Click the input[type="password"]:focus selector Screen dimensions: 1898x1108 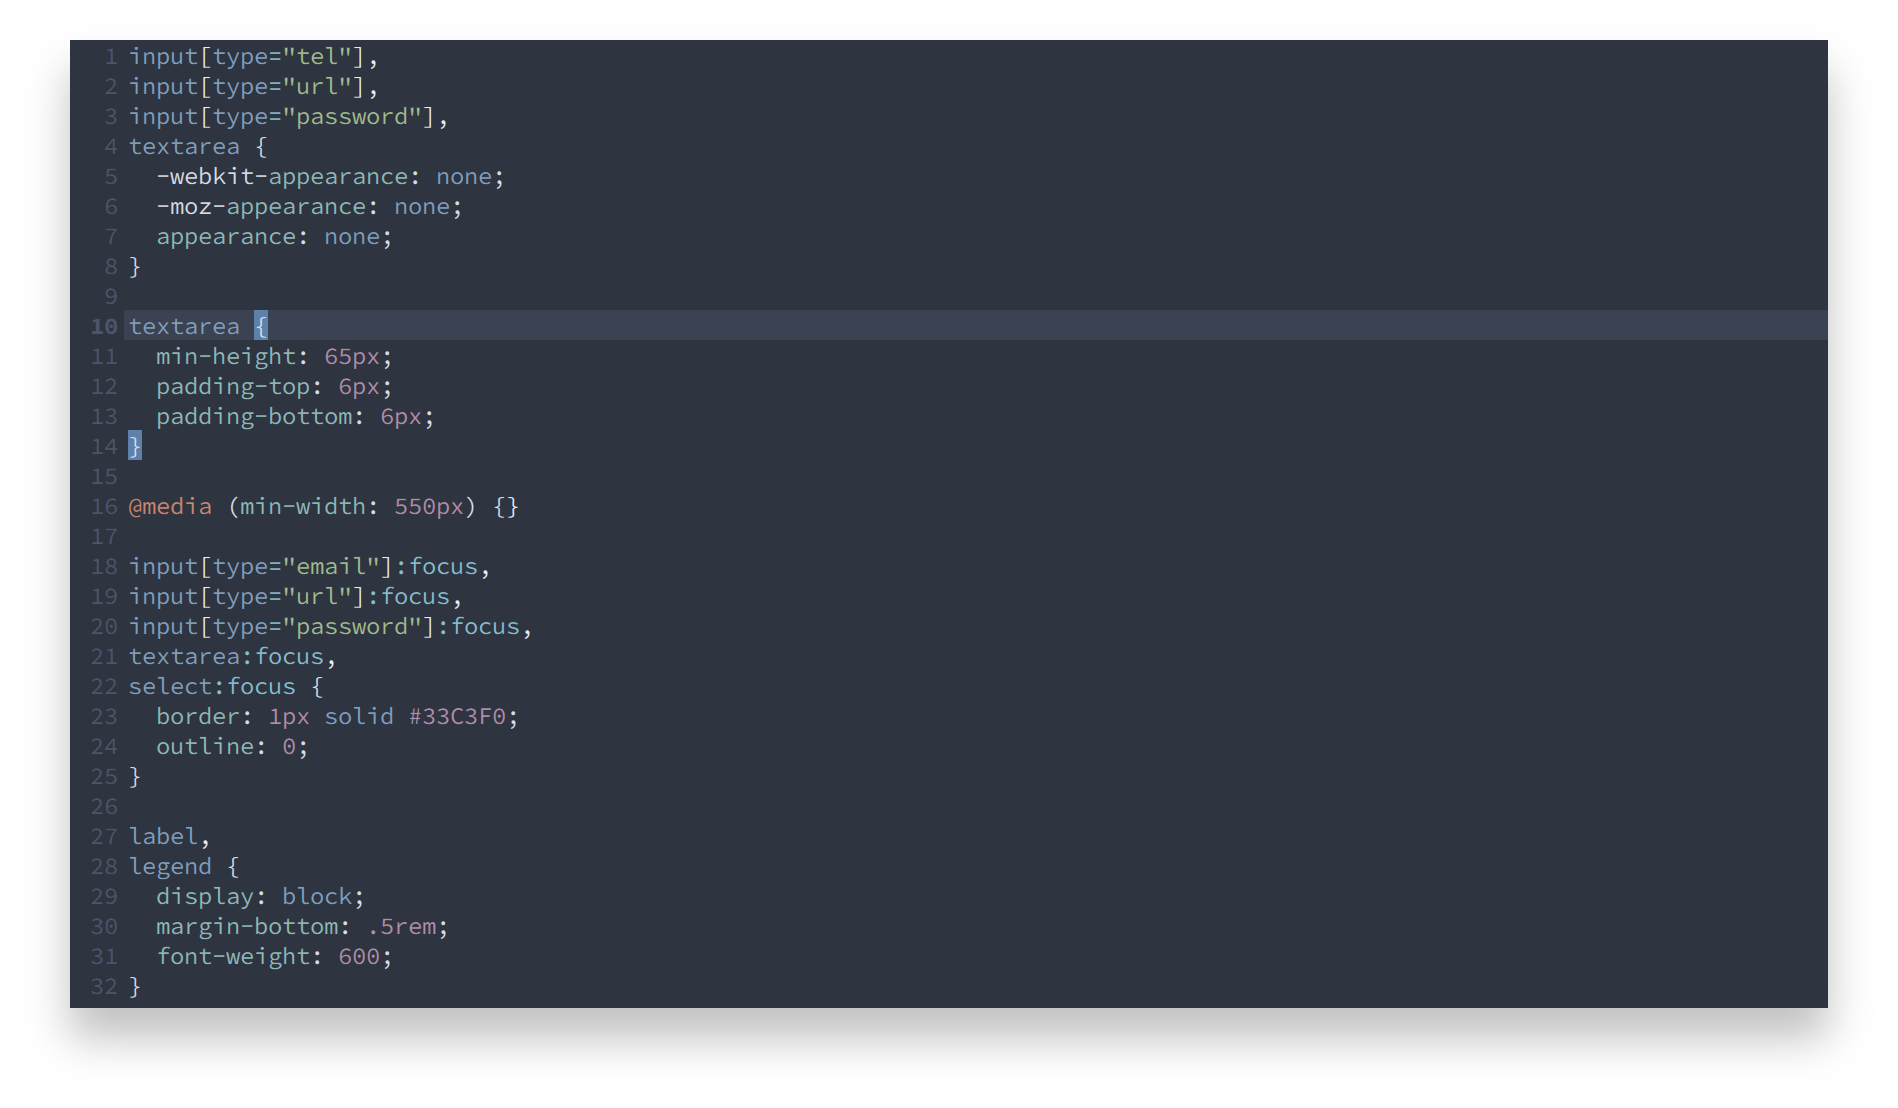324,627
